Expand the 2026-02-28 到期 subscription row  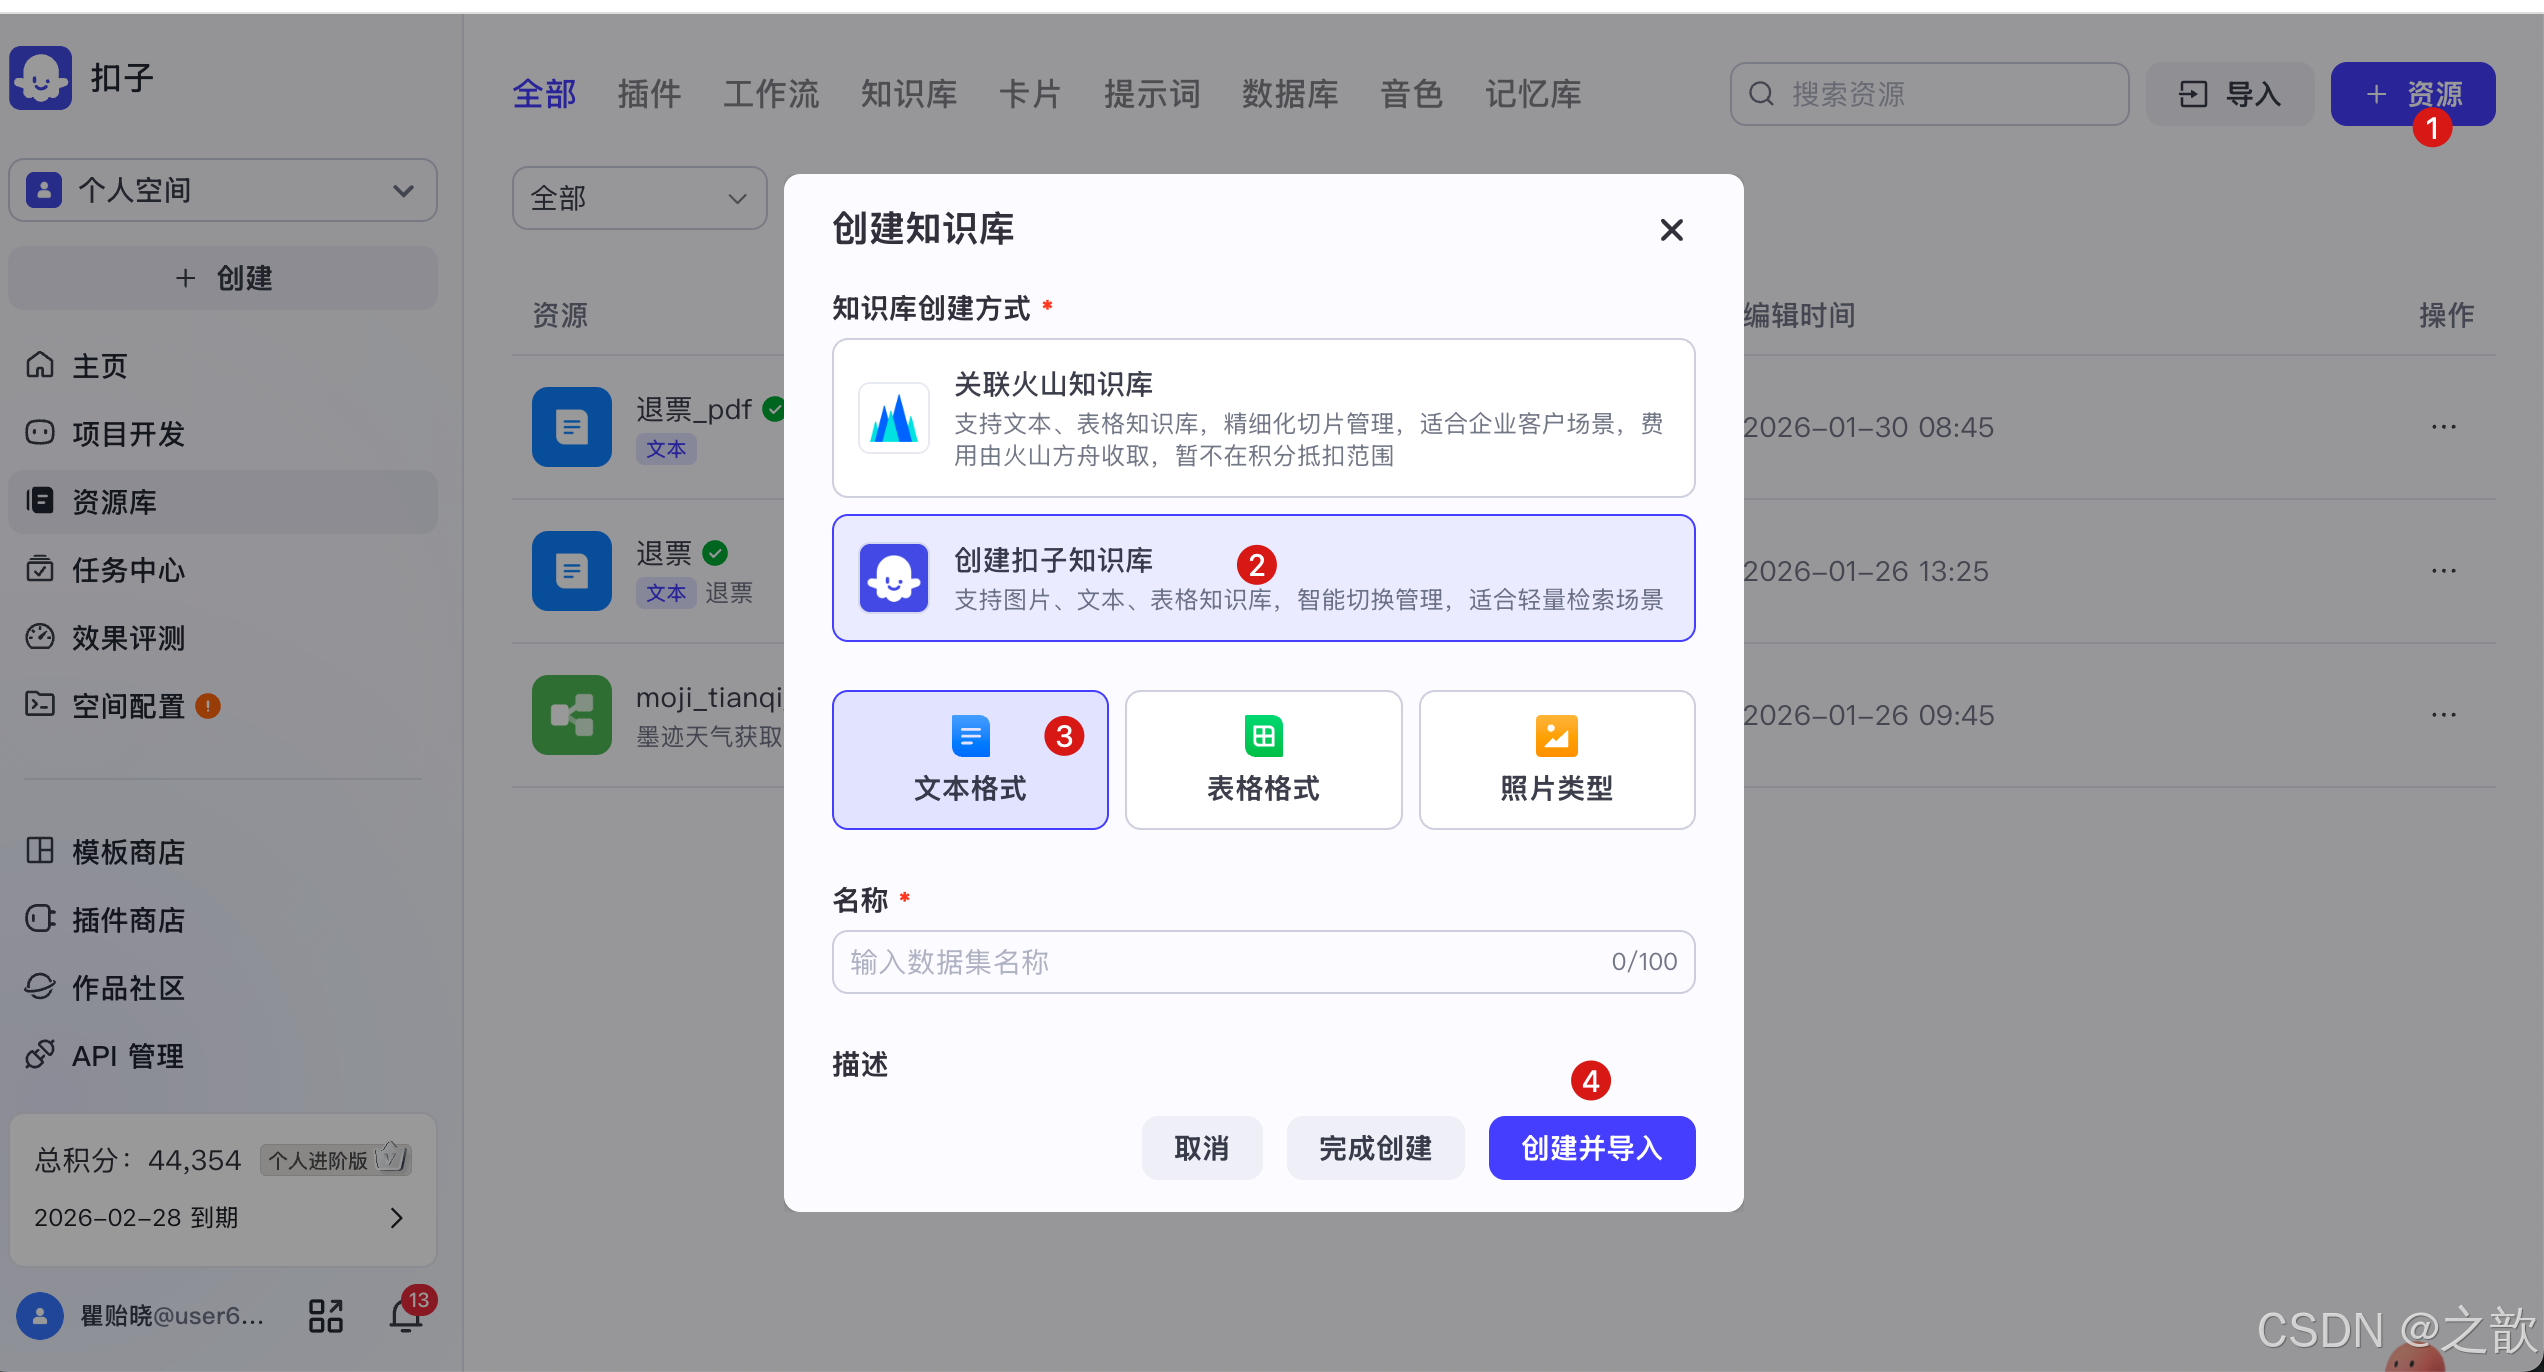tap(396, 1218)
